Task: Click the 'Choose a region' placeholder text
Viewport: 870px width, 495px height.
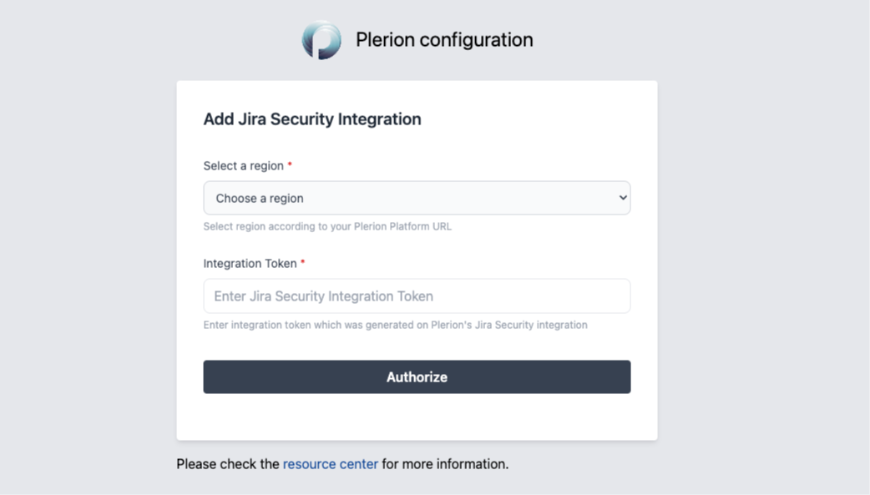Action: (260, 198)
